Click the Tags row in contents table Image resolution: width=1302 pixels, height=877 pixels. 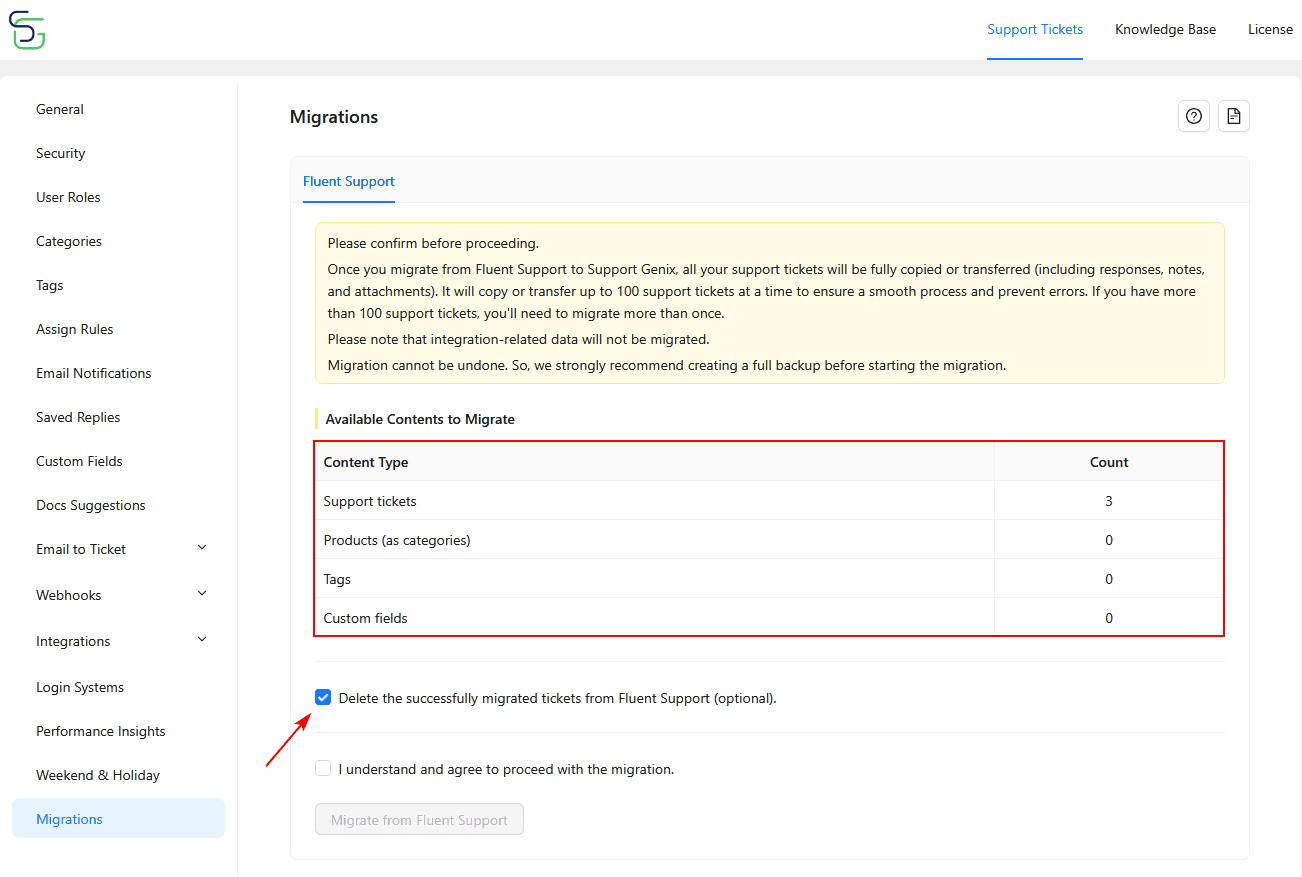[769, 579]
